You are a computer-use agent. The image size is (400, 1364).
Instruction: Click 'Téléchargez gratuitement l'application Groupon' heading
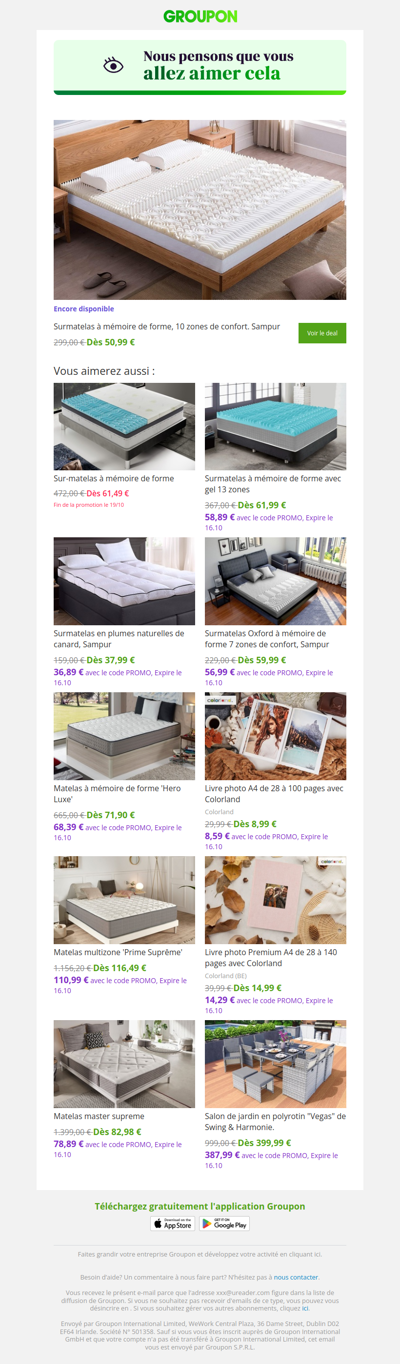200,1206
